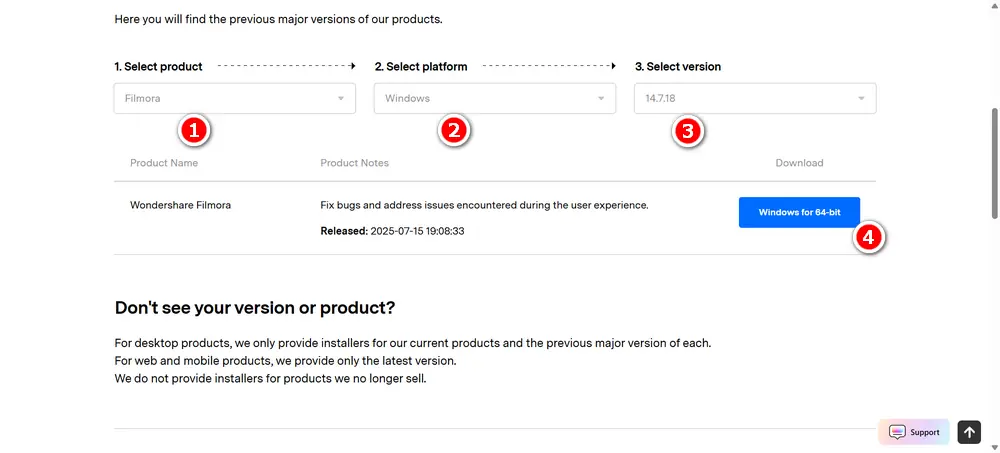
Task: Click the Download column header
Action: click(x=799, y=163)
